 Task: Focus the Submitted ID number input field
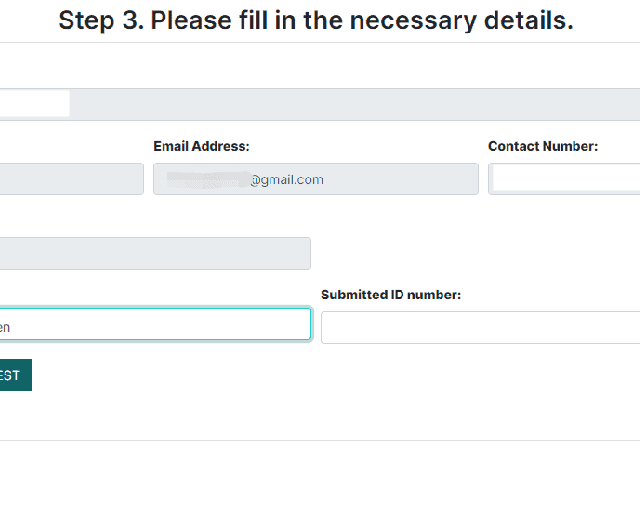click(480, 327)
